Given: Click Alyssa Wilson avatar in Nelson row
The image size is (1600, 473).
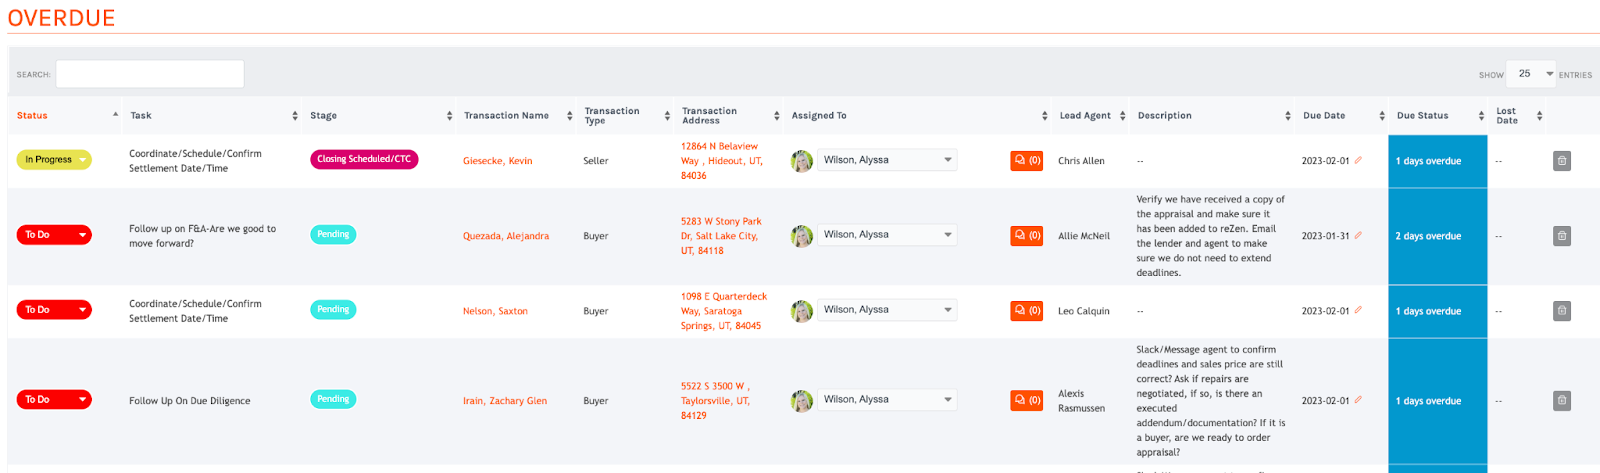Looking at the screenshot, I should [x=802, y=311].
